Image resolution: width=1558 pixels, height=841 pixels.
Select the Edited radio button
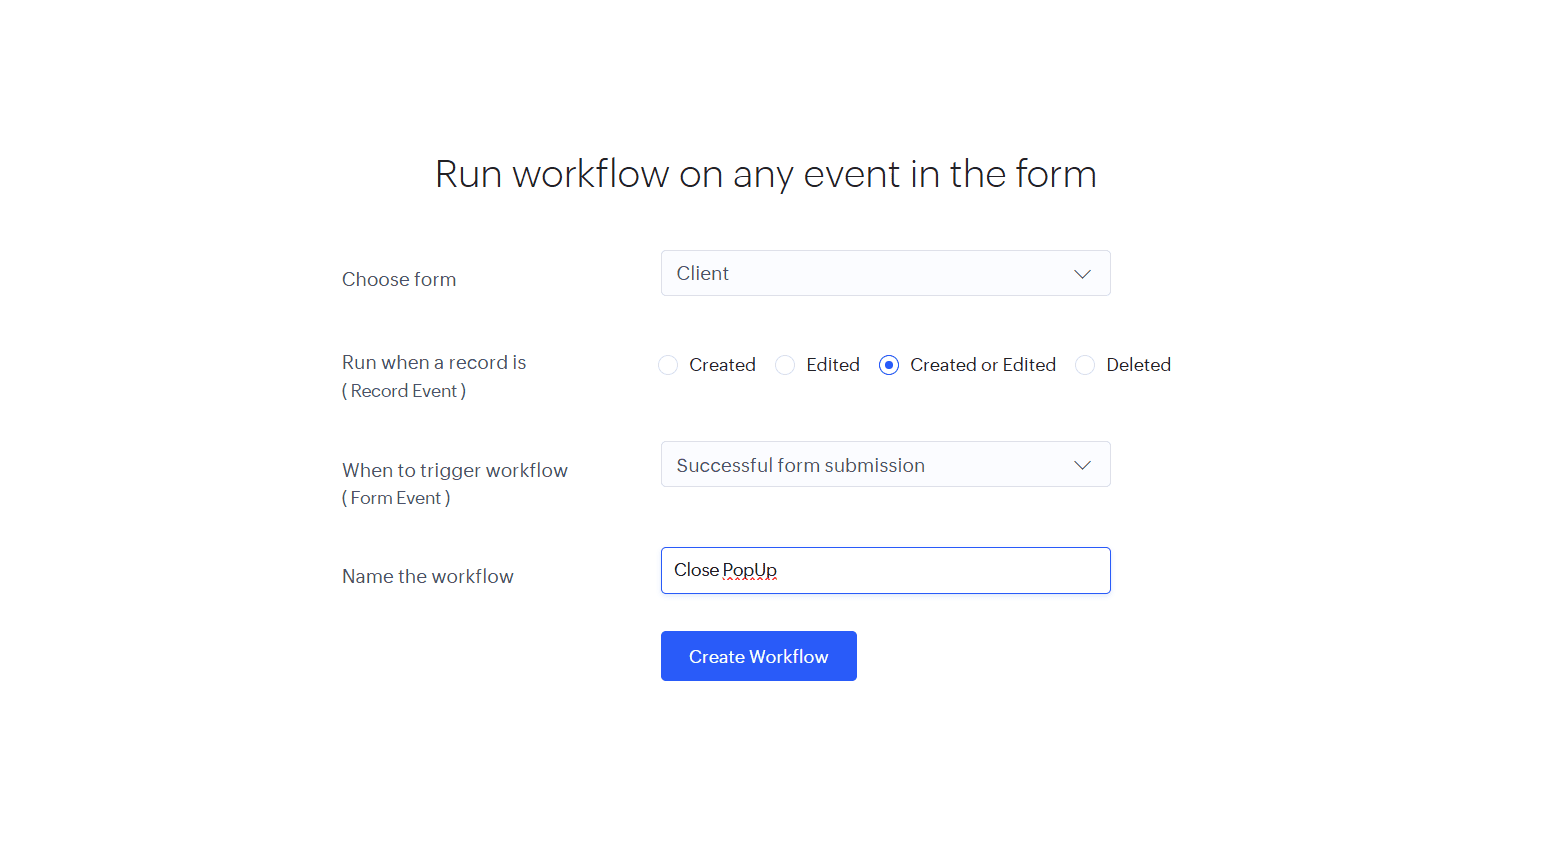coord(785,365)
